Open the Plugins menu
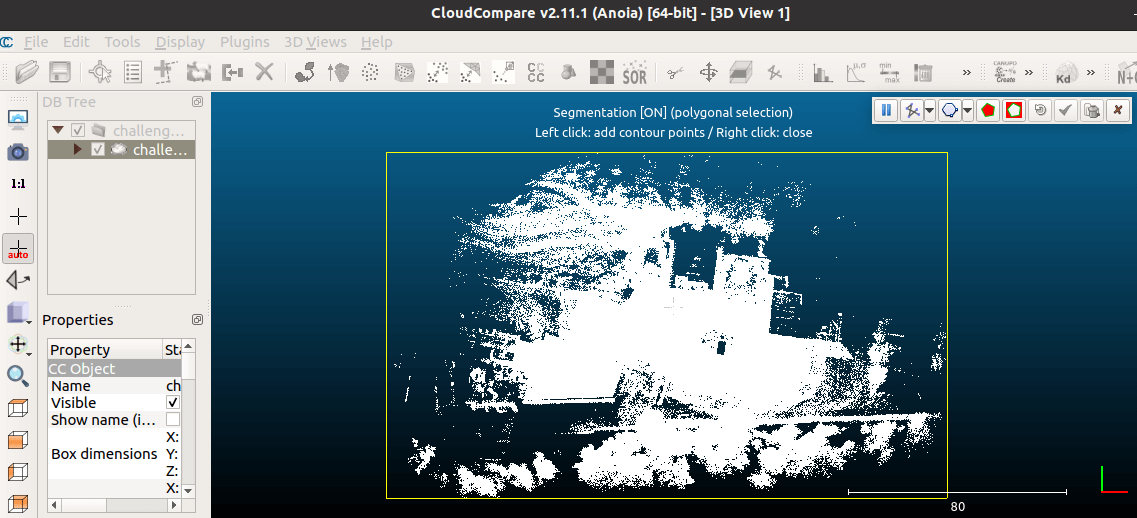The height and width of the screenshot is (518, 1137). point(244,42)
